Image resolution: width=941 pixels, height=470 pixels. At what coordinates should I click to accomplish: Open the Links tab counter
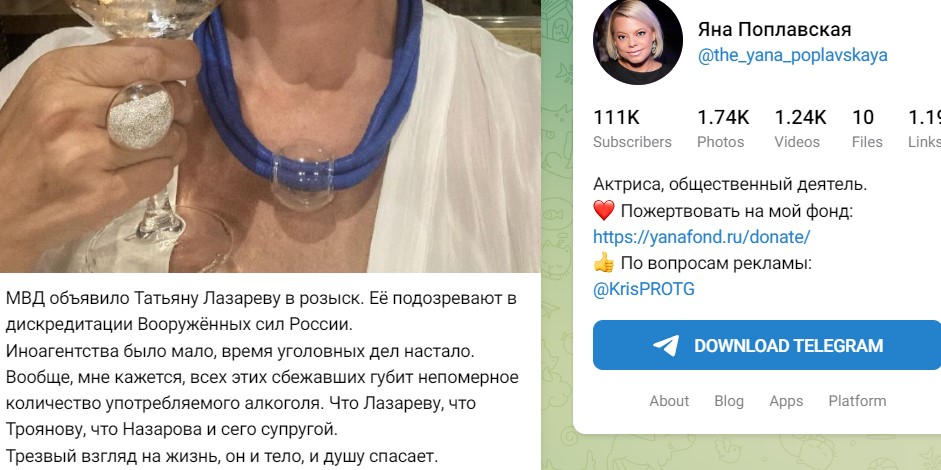(924, 128)
